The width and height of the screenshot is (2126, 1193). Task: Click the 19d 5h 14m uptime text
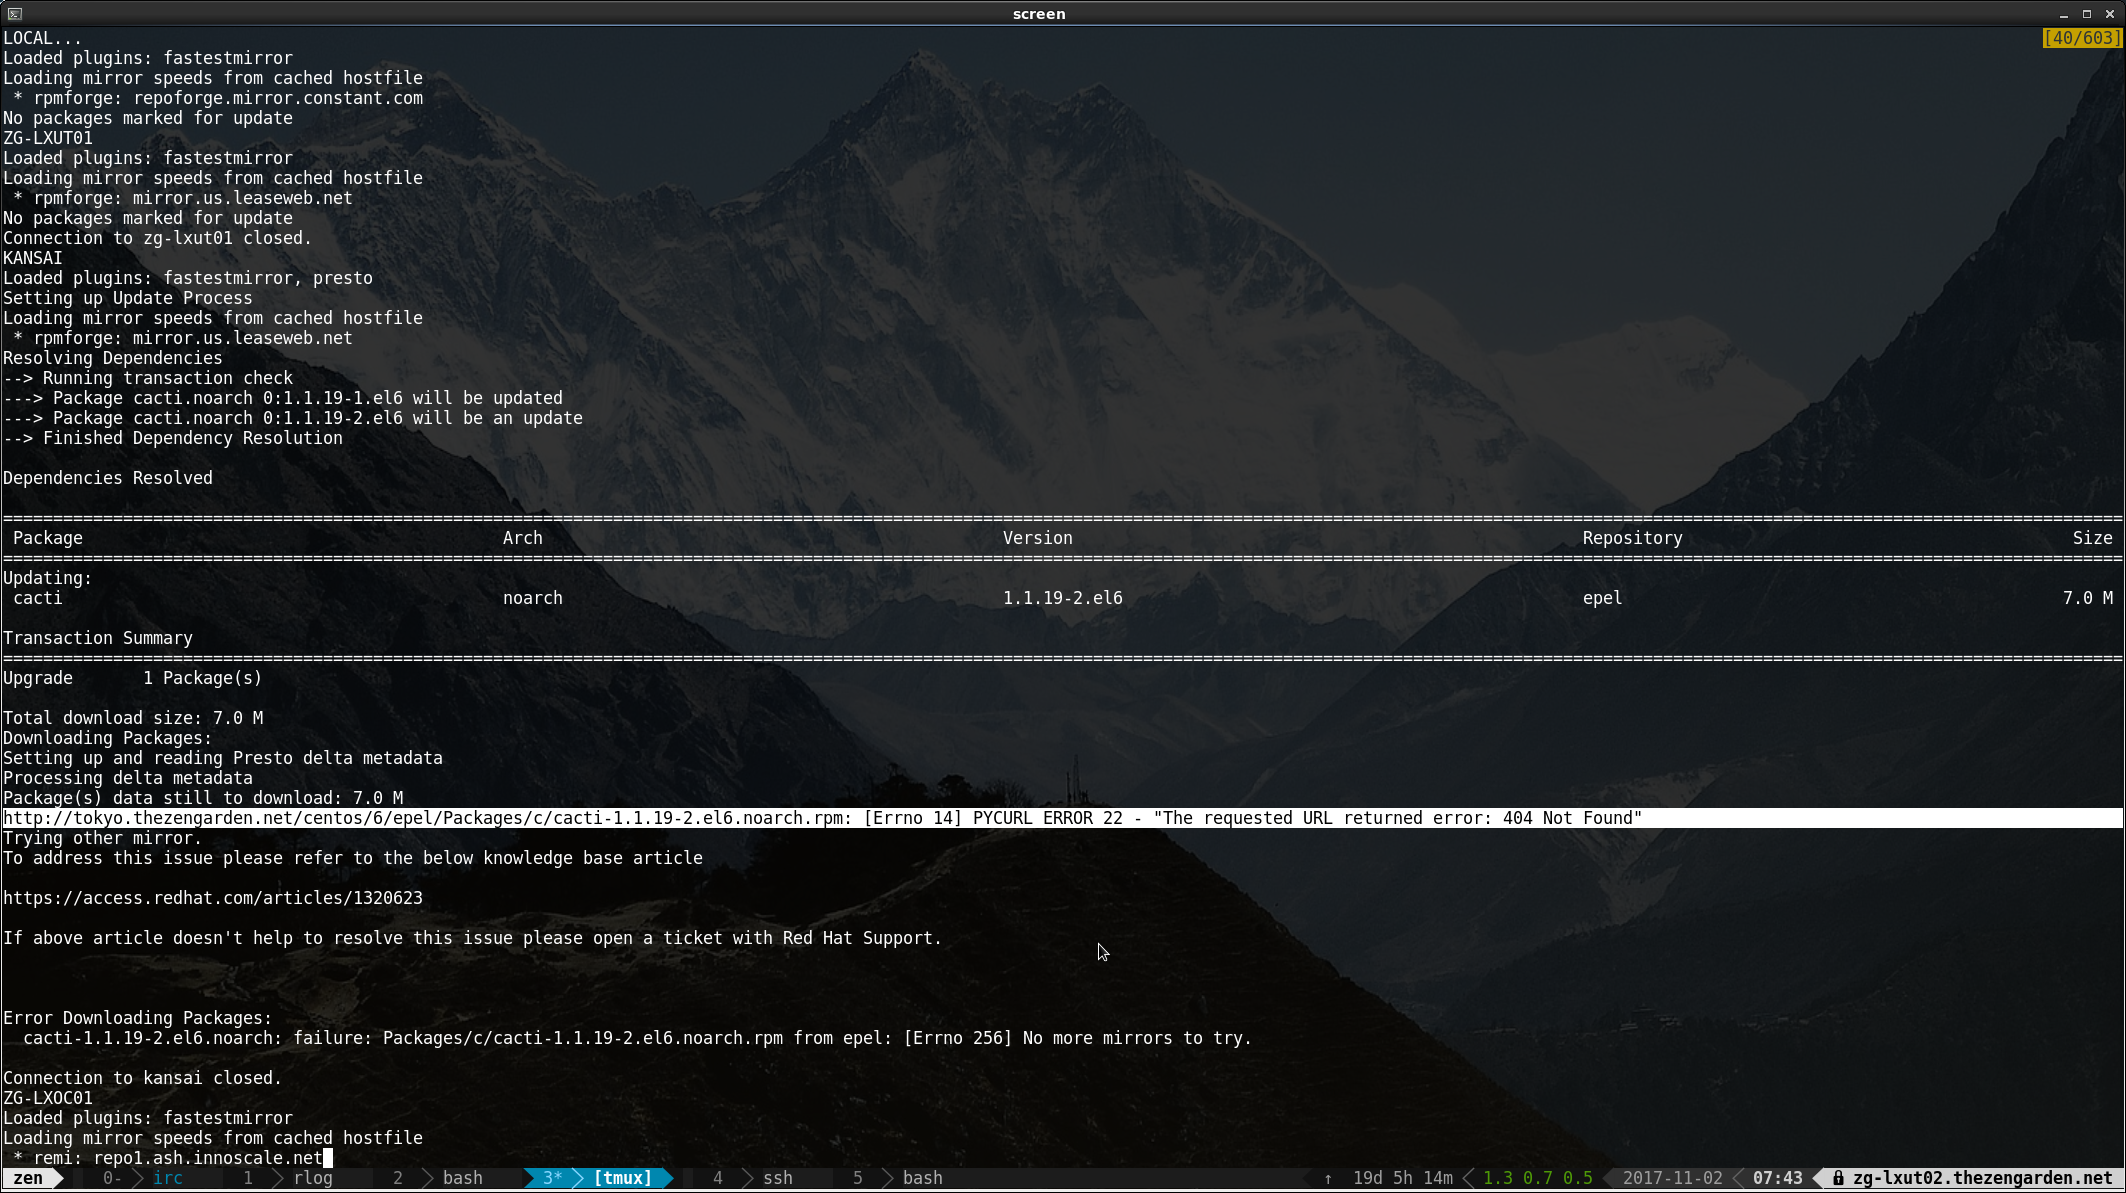click(1403, 1178)
